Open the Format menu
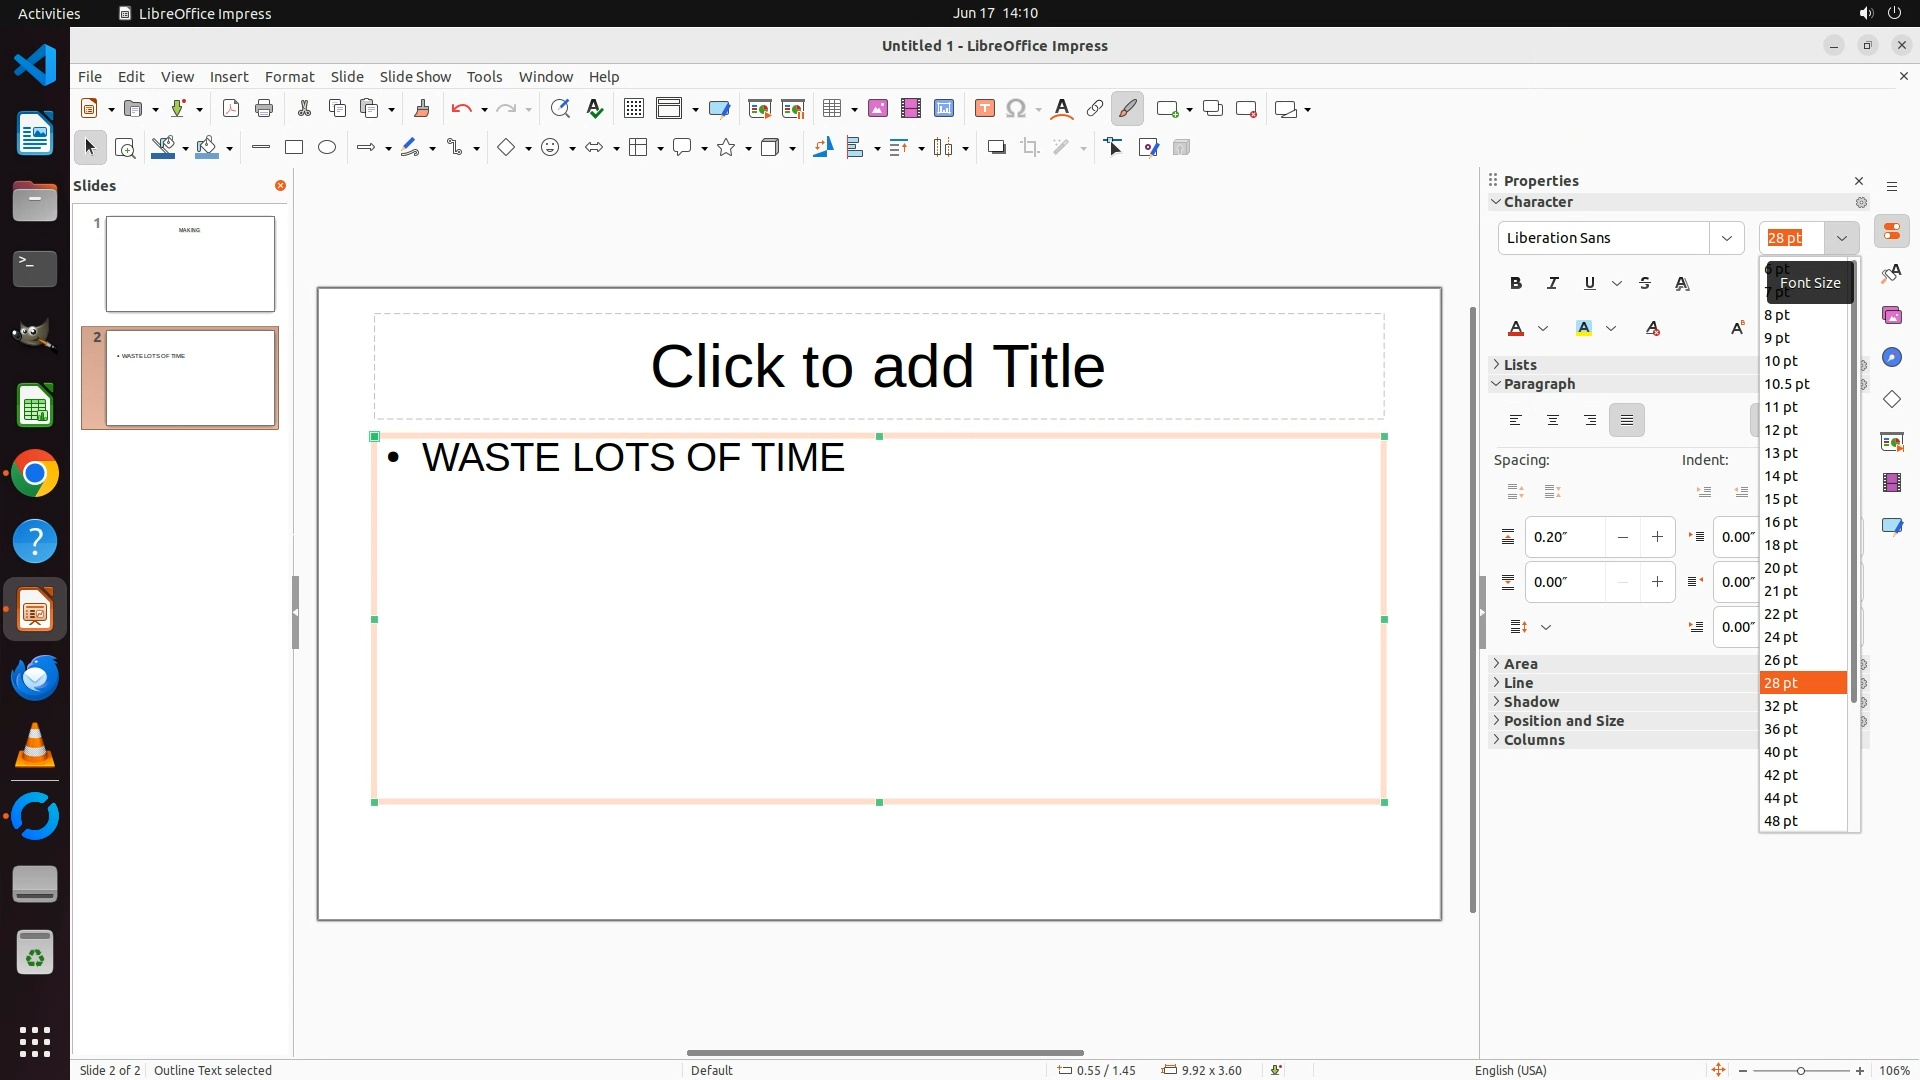This screenshot has width=1920, height=1080. click(x=289, y=77)
